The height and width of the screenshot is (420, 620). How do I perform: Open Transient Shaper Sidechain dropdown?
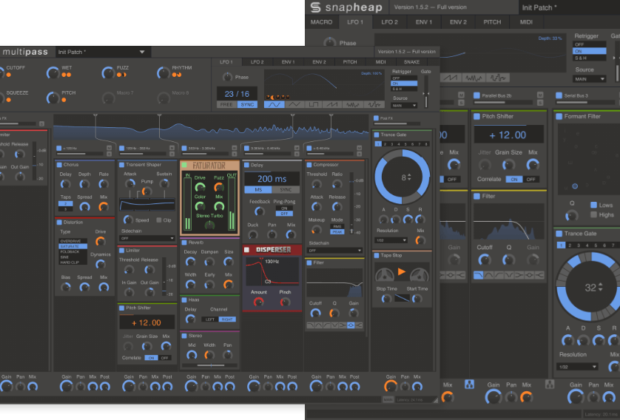coord(147,238)
